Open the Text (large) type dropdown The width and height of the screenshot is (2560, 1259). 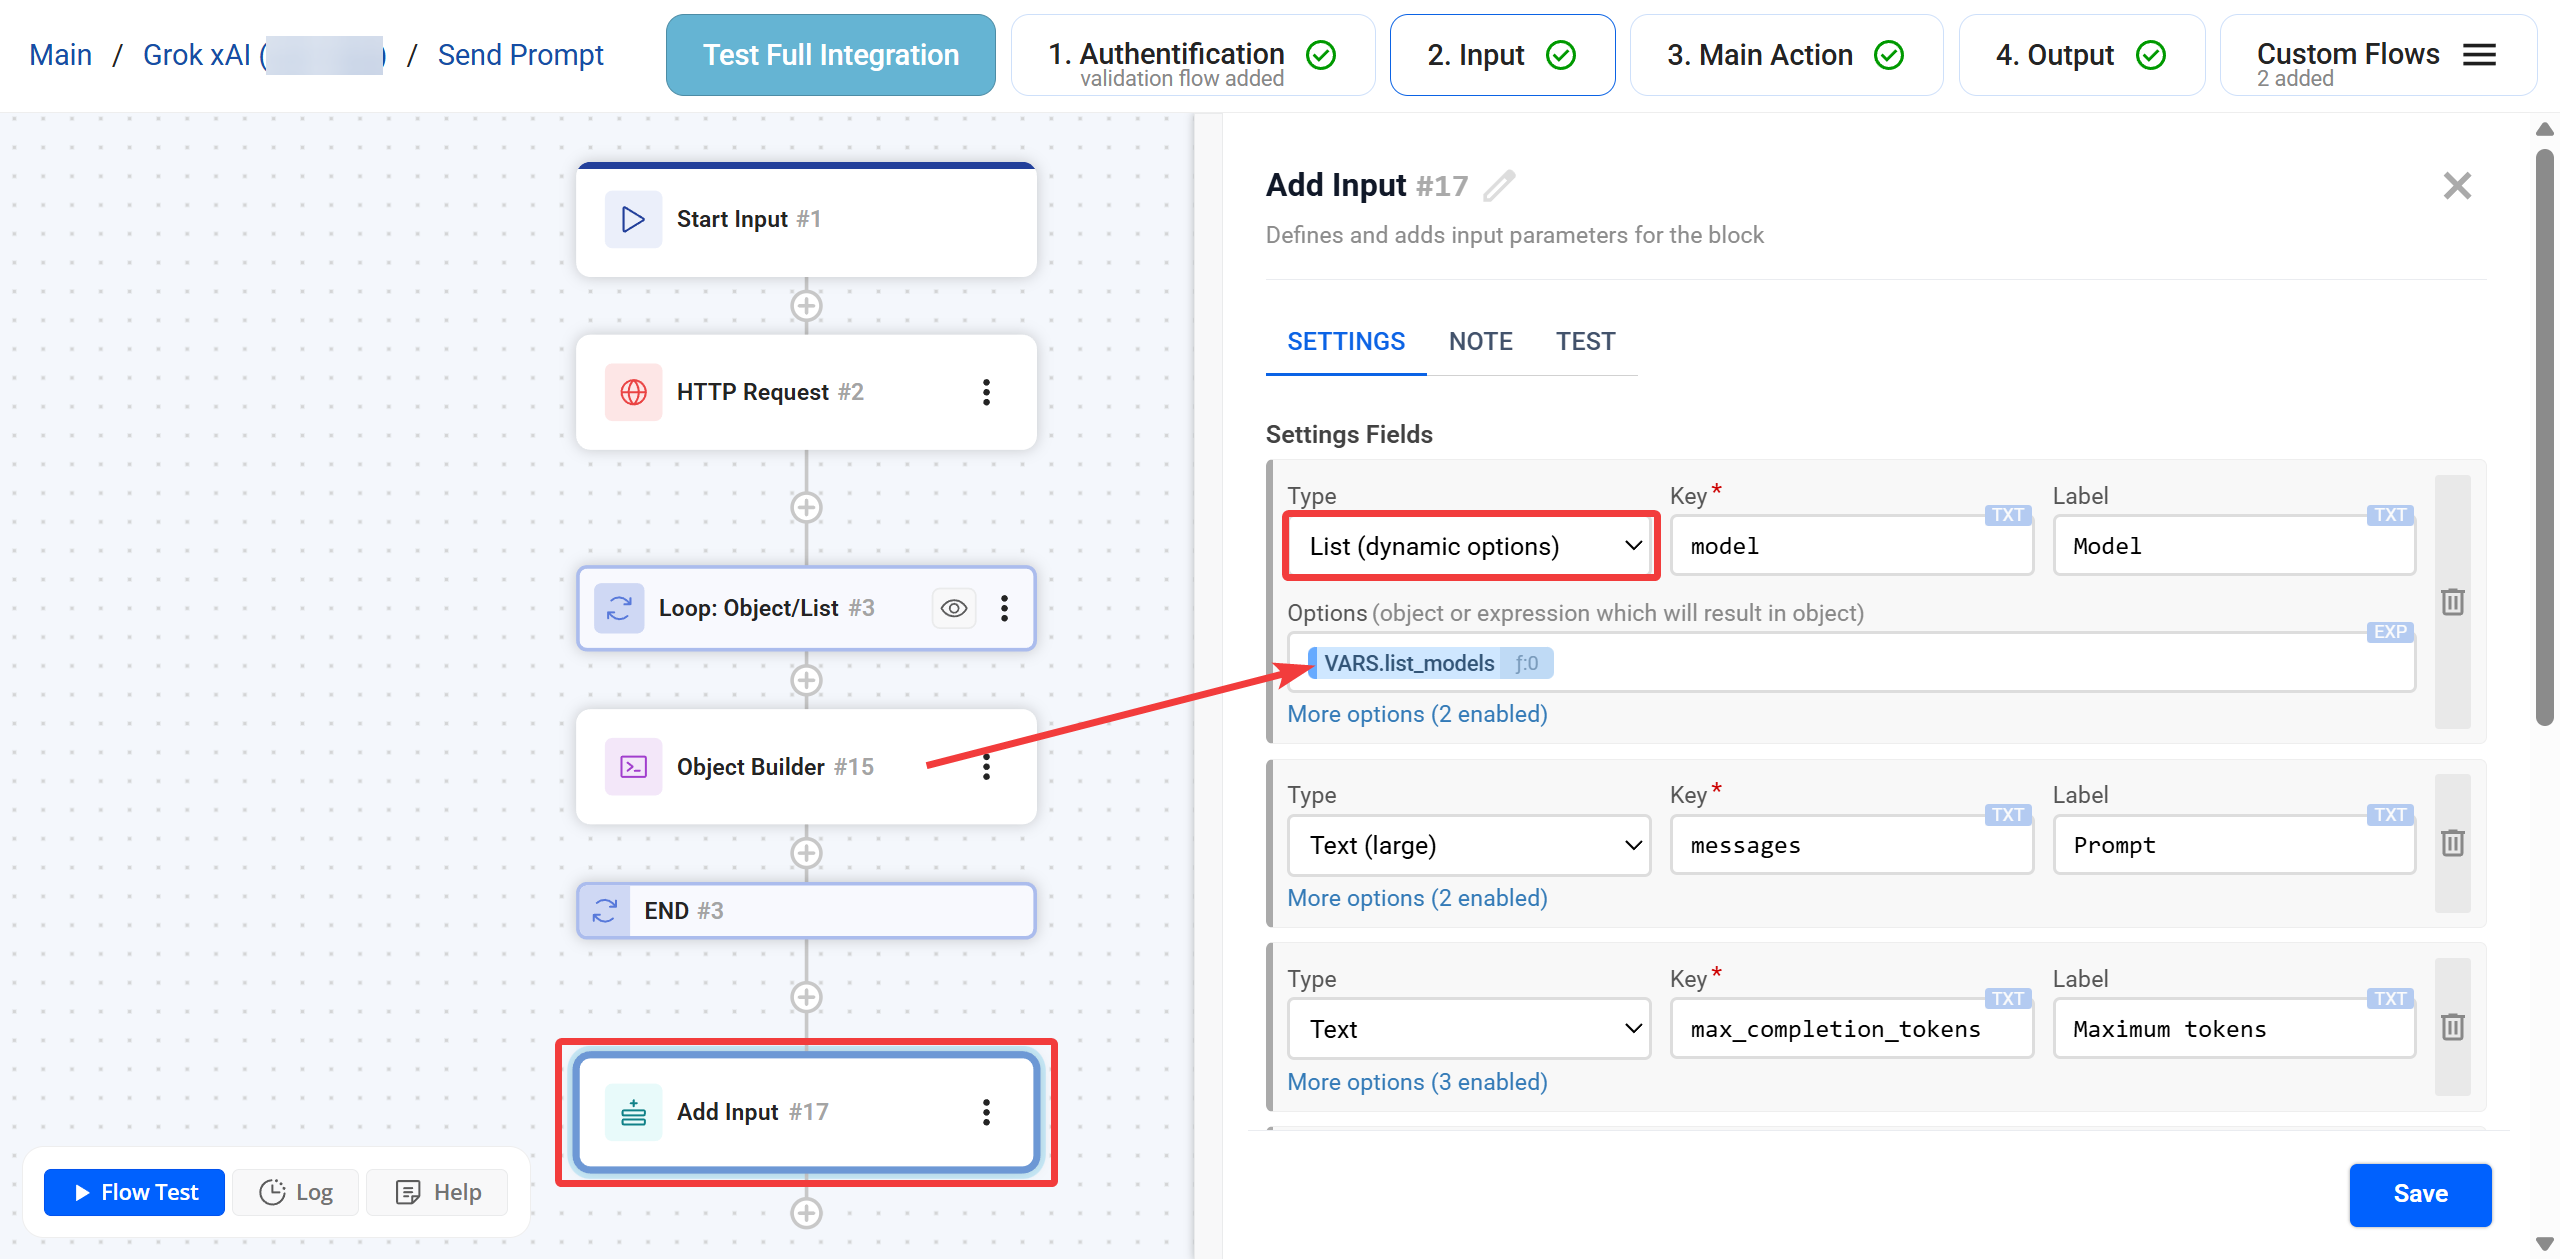tap(1468, 845)
